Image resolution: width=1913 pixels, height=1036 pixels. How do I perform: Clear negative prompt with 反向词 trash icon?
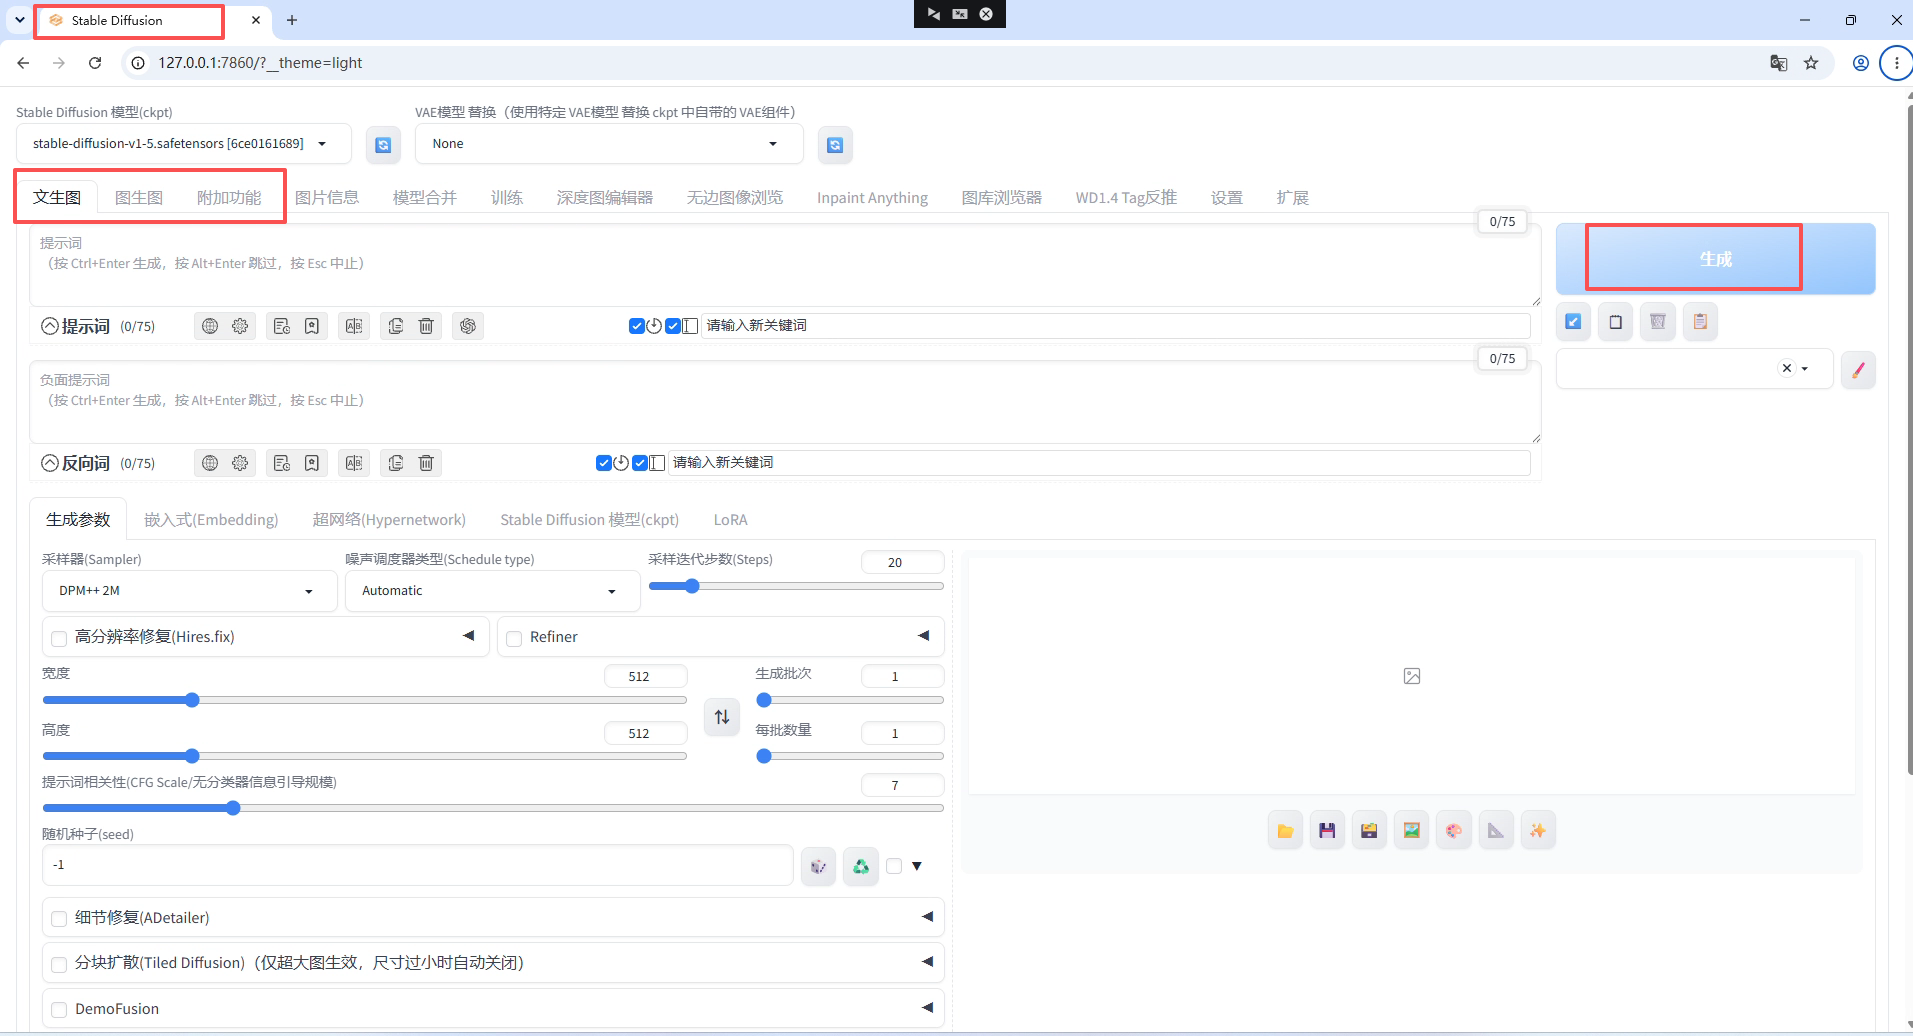click(426, 463)
